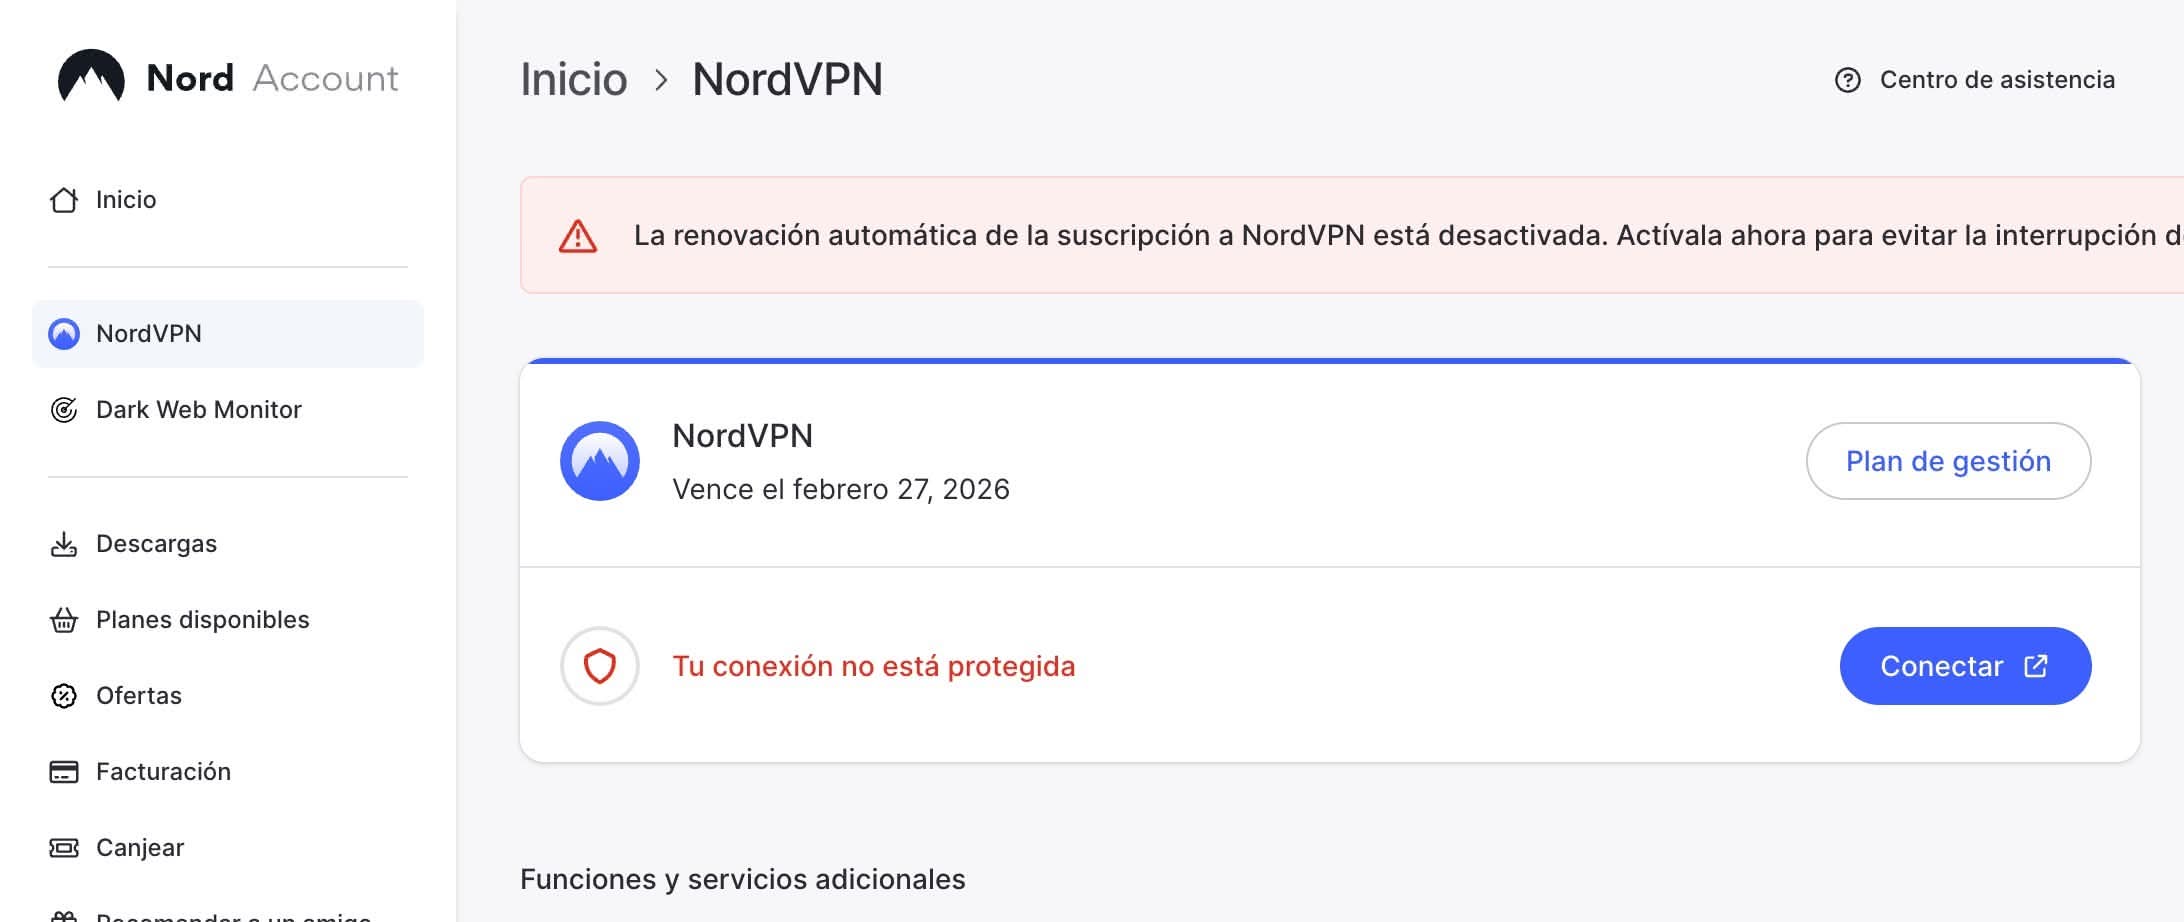Open the Centro de asistencia link

(x=1996, y=80)
